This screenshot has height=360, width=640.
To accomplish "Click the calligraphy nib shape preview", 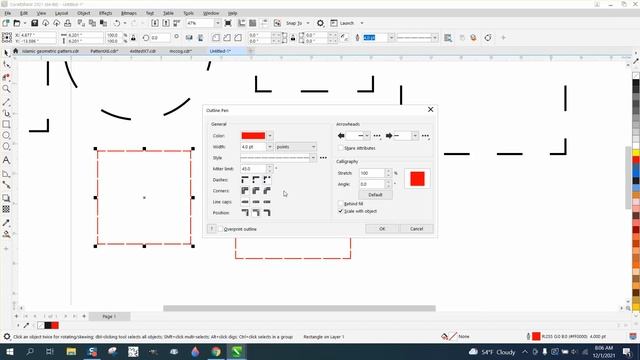I will [417, 179].
